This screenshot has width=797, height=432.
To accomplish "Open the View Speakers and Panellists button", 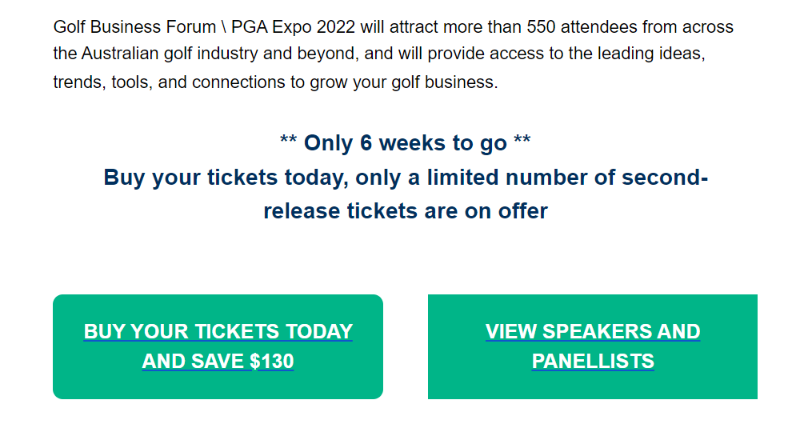I will pos(593,347).
